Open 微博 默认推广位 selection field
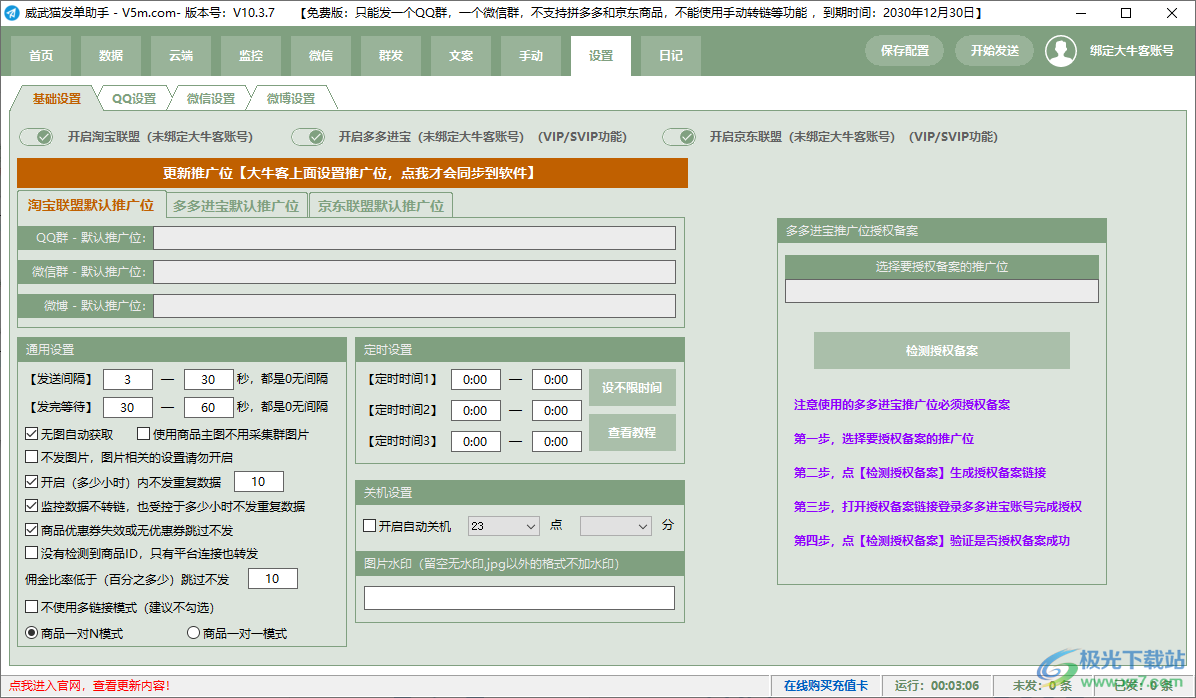This screenshot has width=1196, height=698. 414,306
